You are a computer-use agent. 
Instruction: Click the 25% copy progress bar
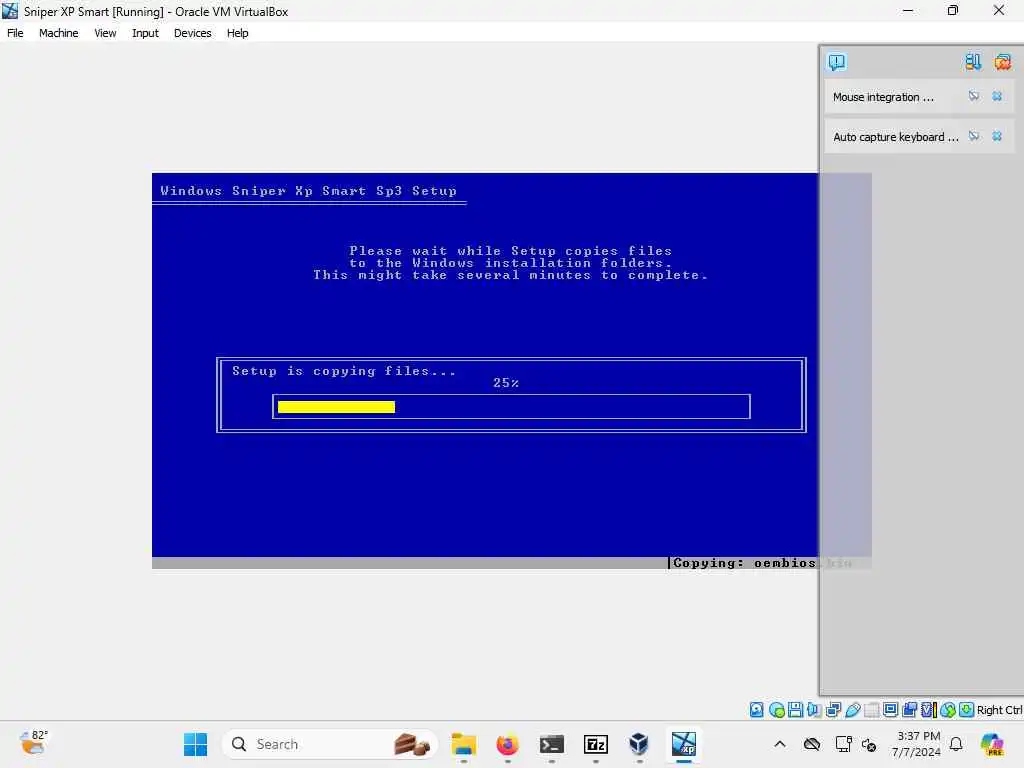pyautogui.click(x=511, y=407)
